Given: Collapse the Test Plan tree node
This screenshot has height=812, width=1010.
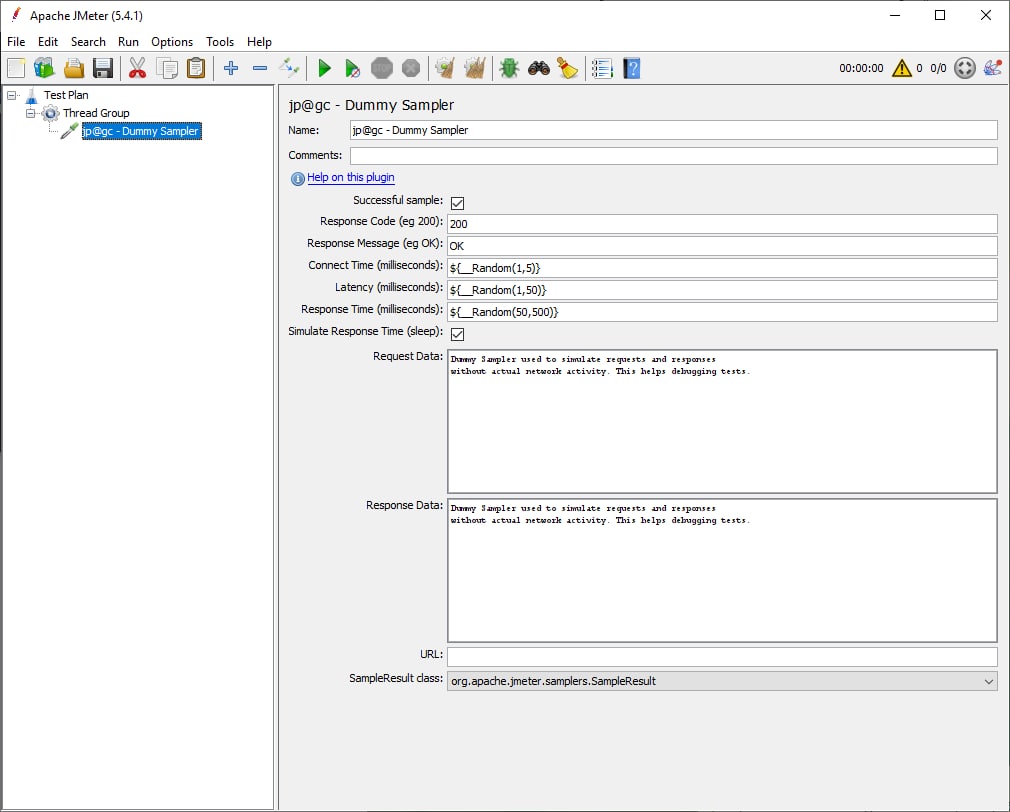Looking at the screenshot, I should click(12, 95).
